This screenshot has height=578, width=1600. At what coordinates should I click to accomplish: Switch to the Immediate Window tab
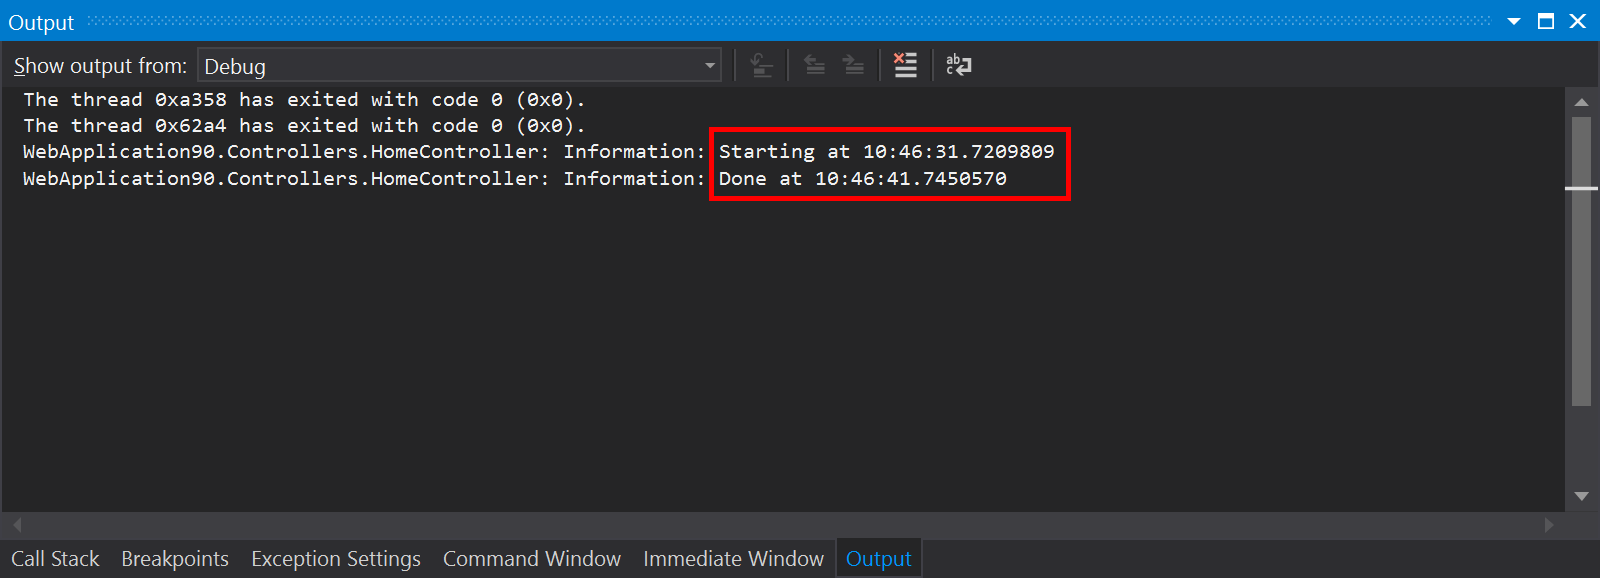pyautogui.click(x=733, y=559)
